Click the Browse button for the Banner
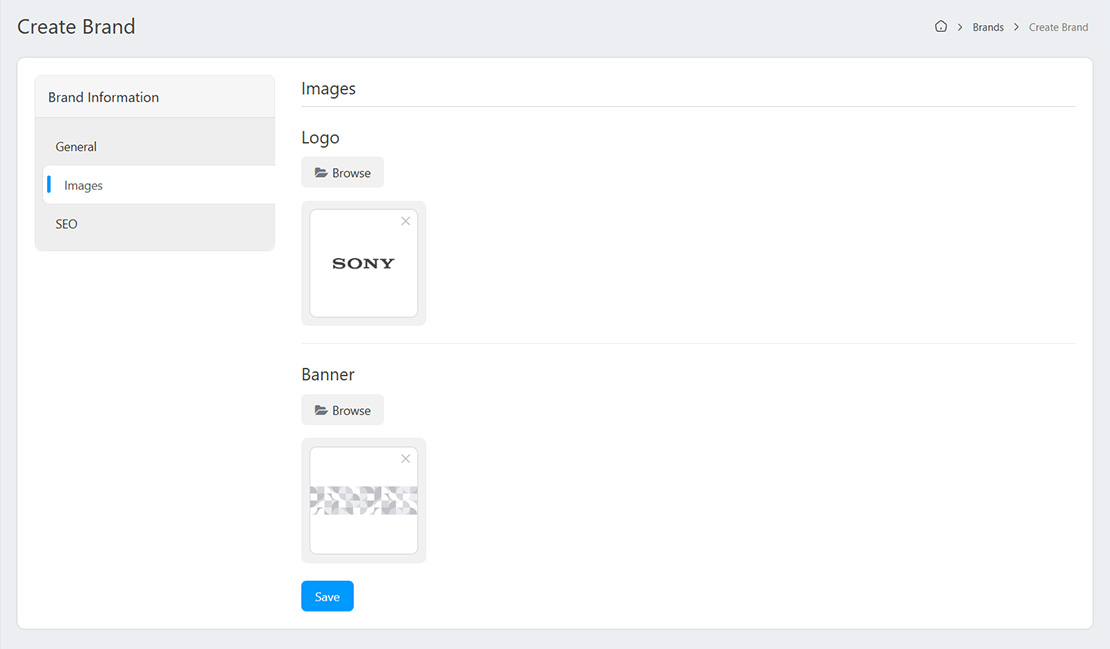The height and width of the screenshot is (649, 1110). pos(342,410)
